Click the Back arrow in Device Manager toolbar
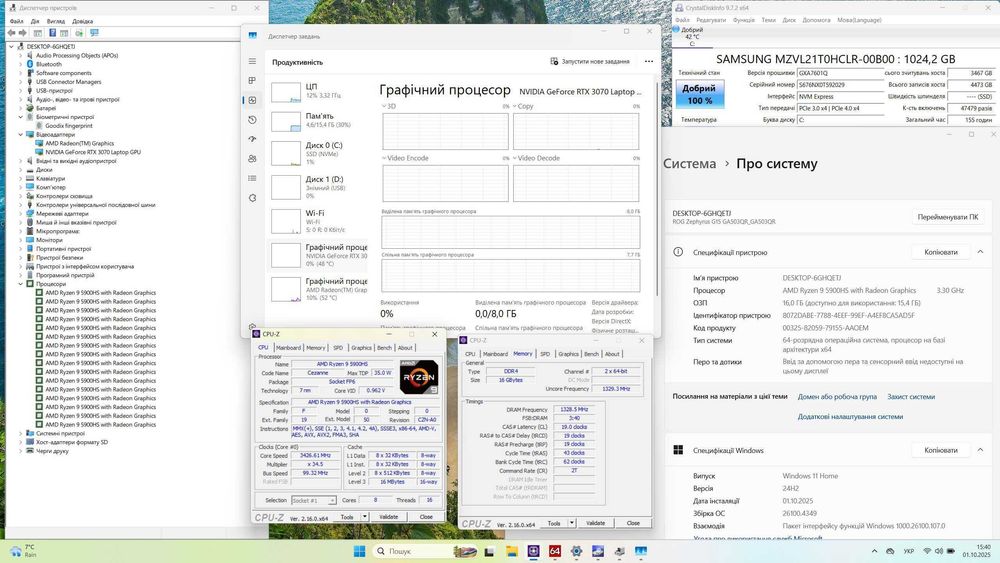1000x563 pixels. tap(11, 33)
